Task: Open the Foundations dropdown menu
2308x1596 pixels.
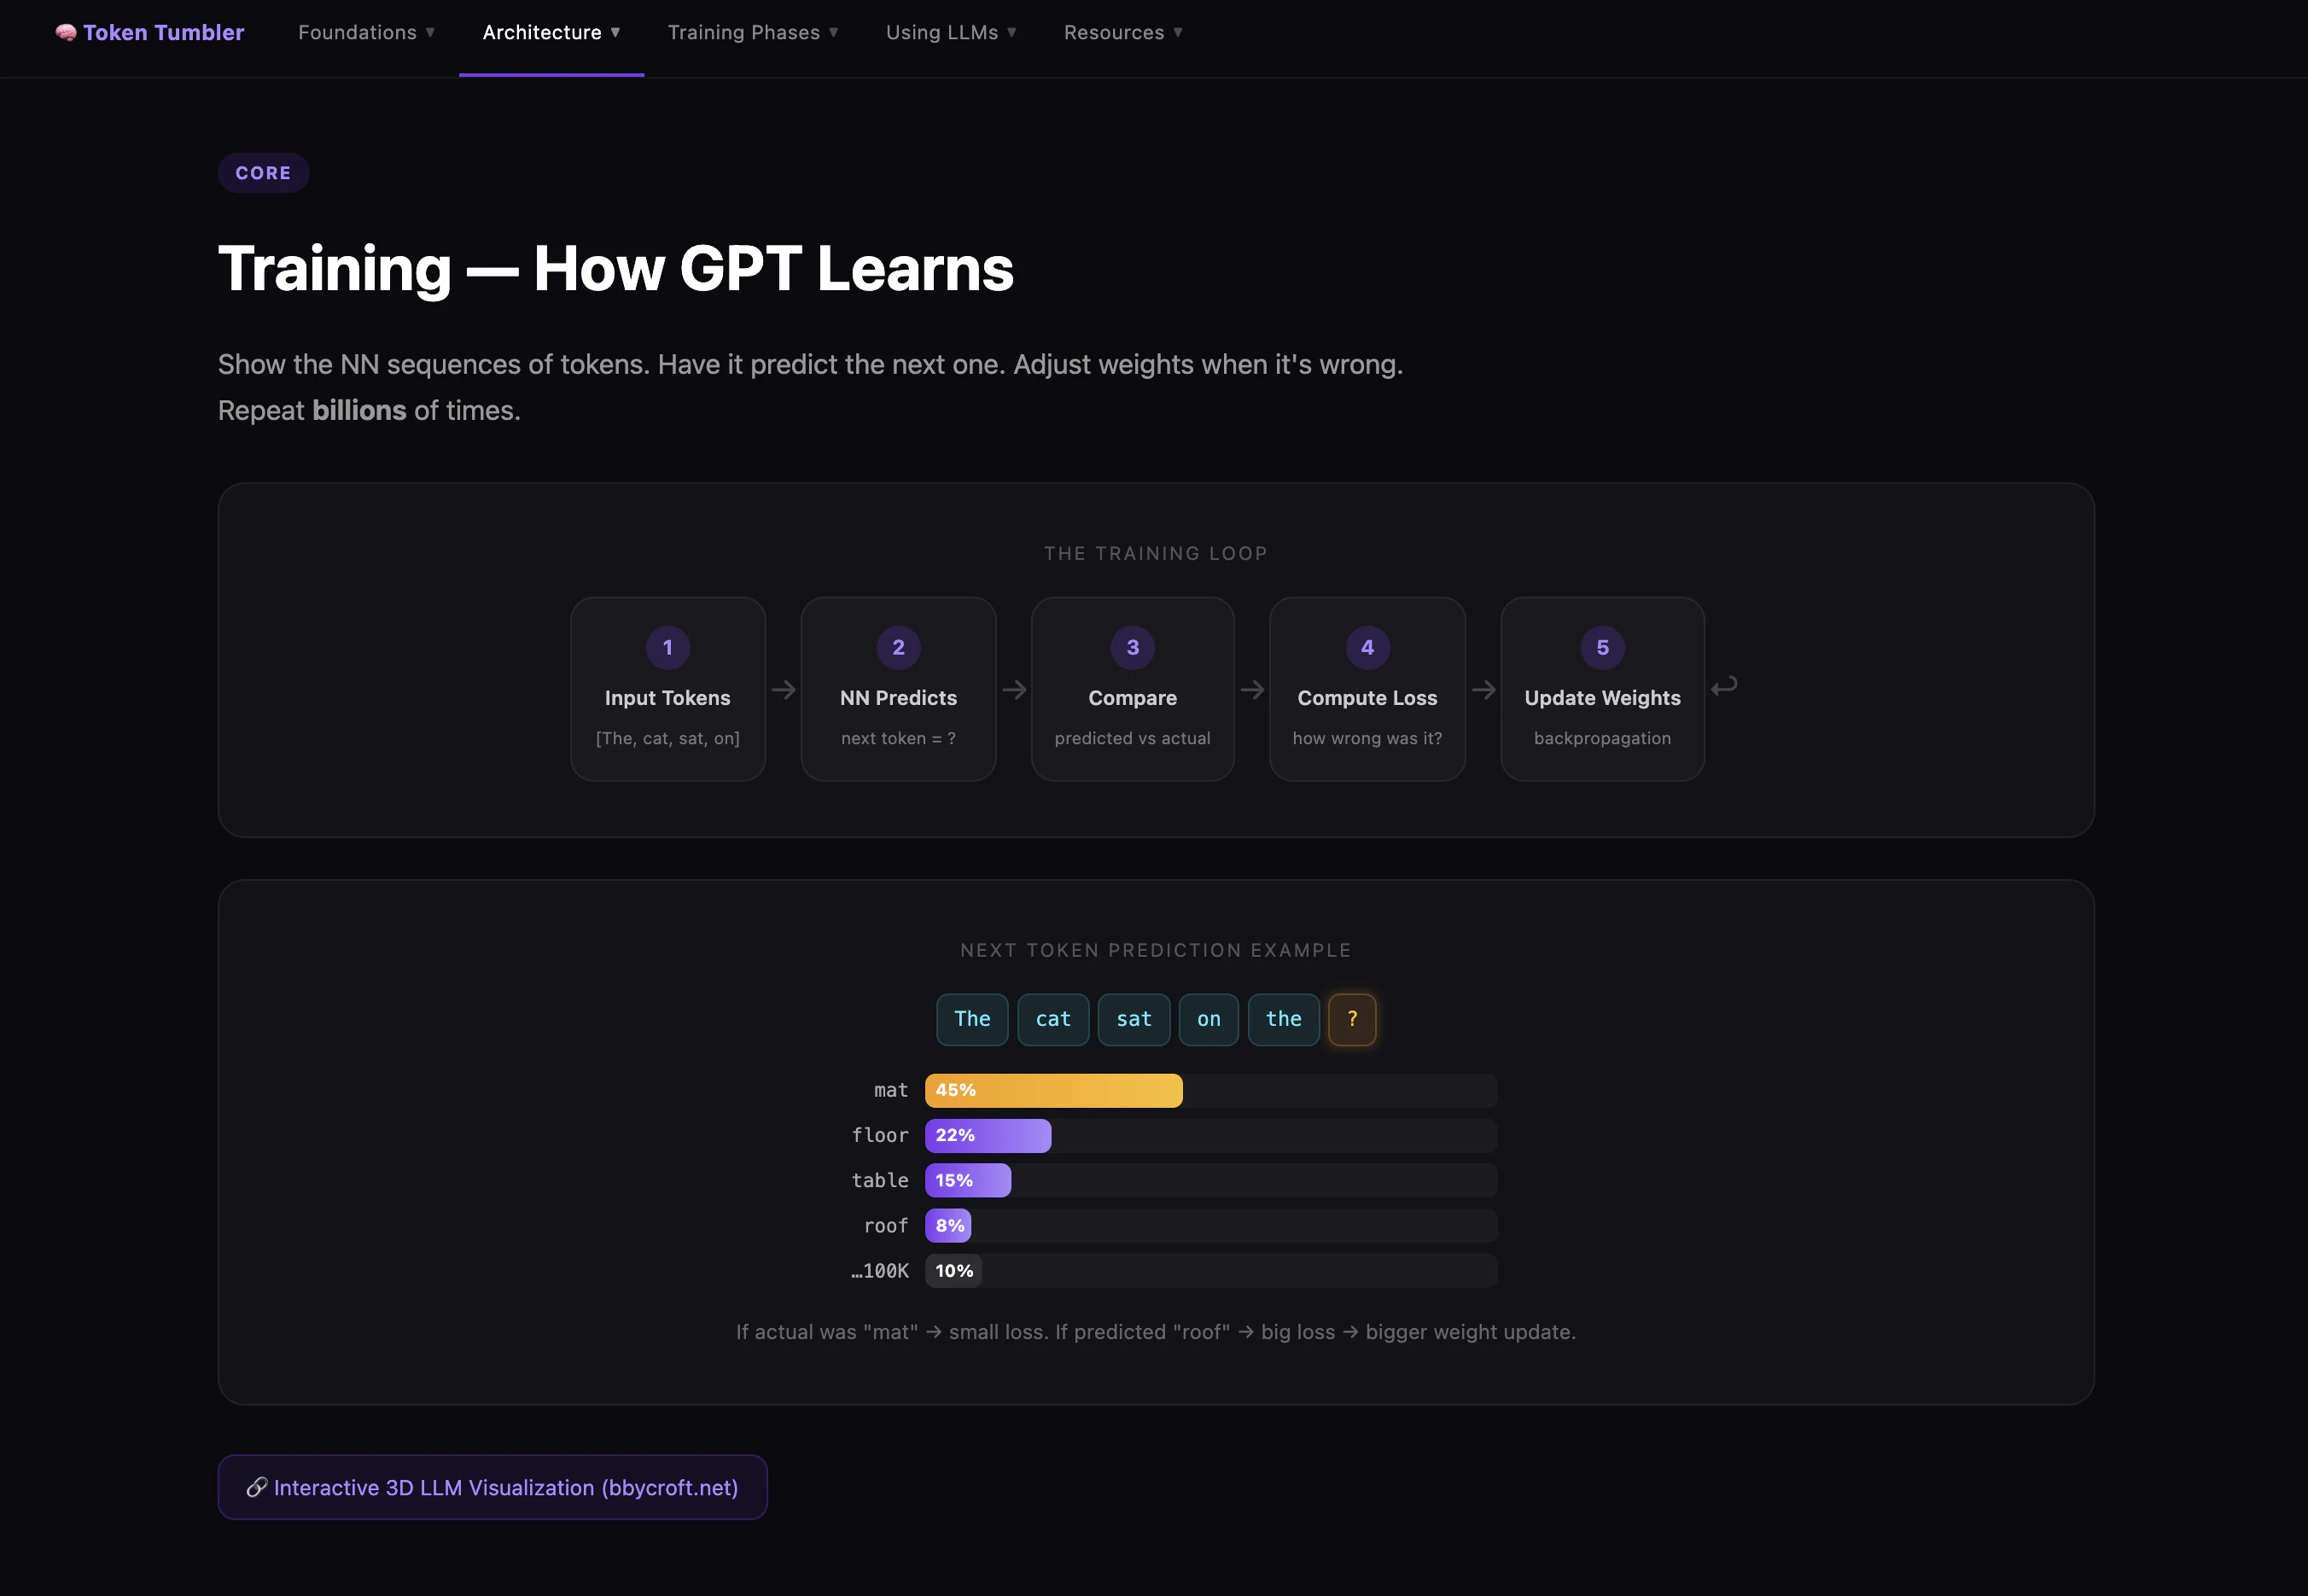Action: (x=366, y=32)
